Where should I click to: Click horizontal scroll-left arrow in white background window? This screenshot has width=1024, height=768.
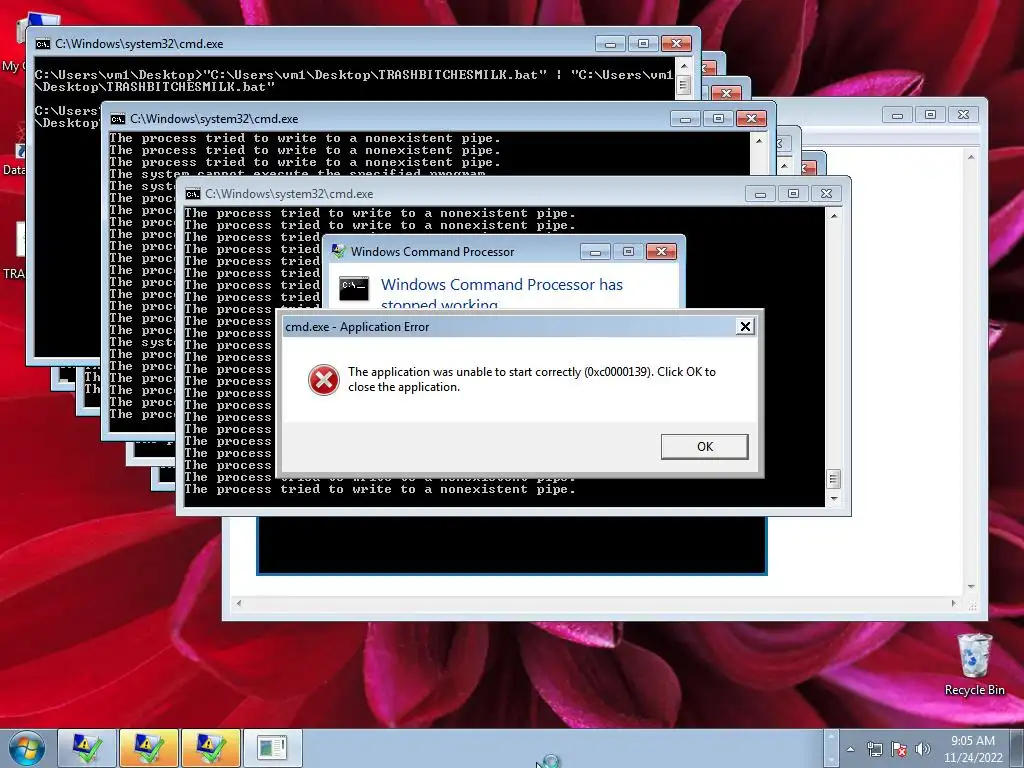coord(239,603)
